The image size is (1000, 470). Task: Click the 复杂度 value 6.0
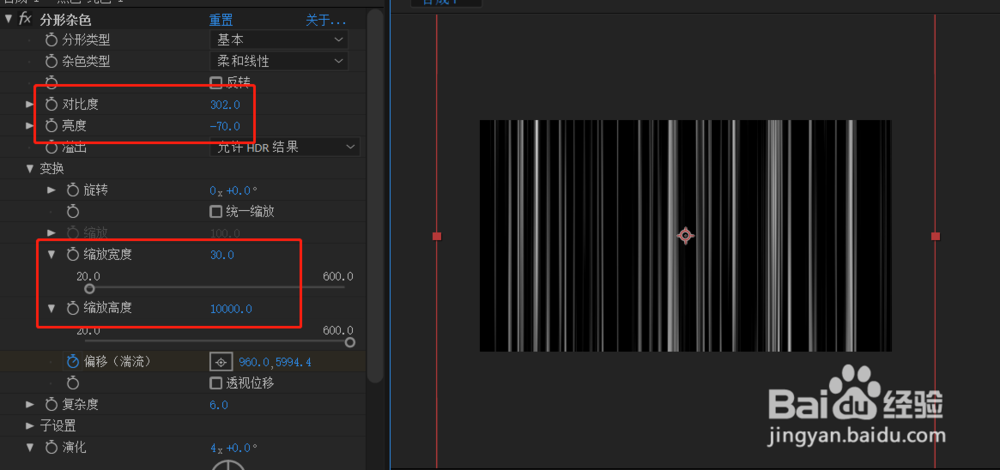point(219,404)
